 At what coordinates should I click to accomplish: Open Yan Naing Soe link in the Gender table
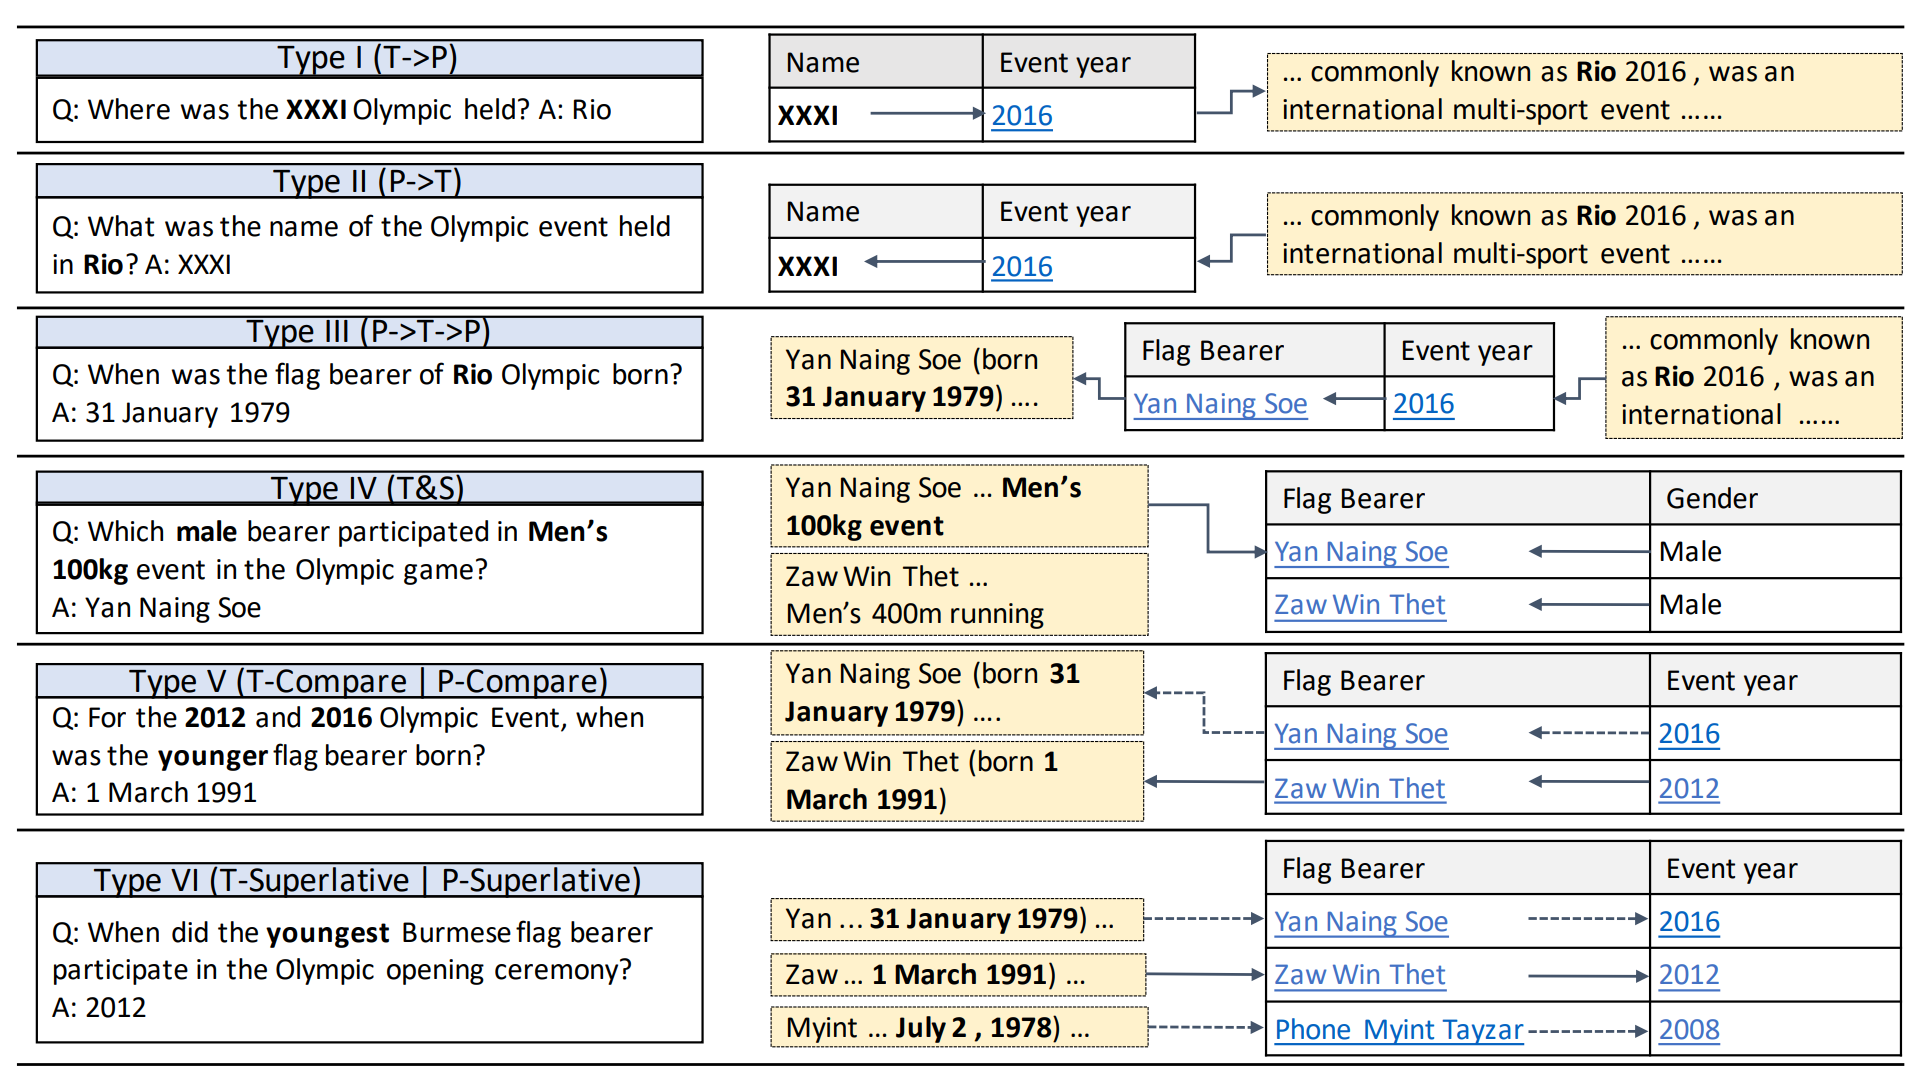[1360, 552]
